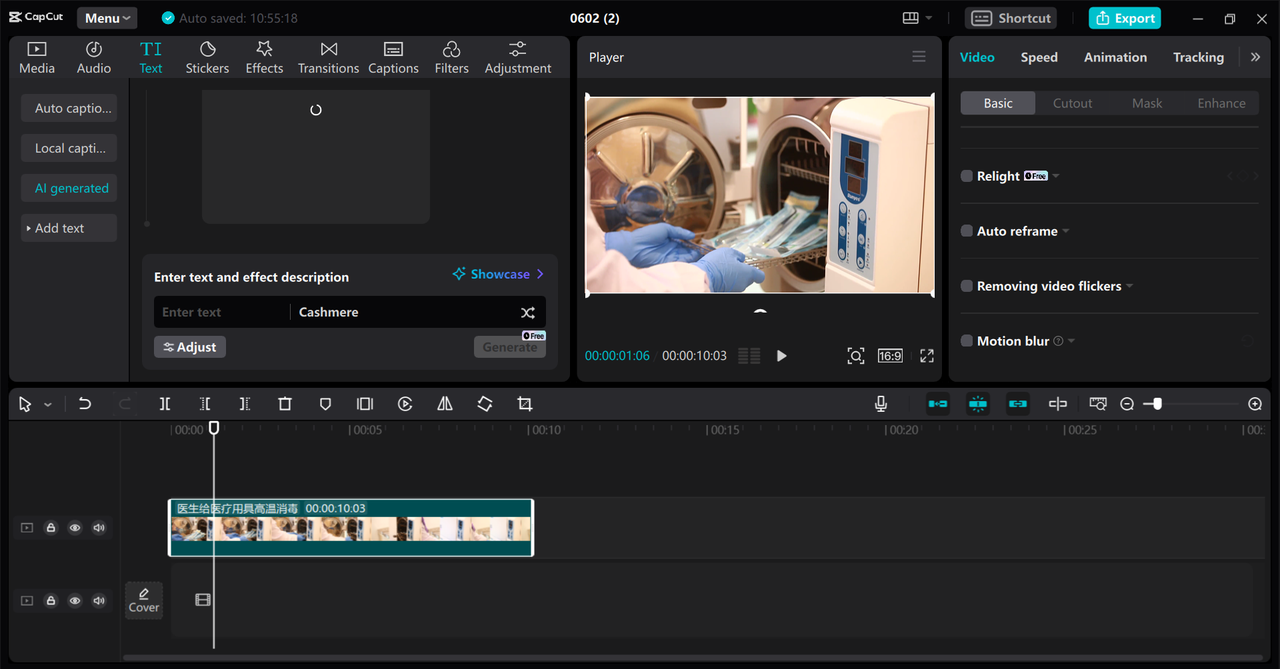The image size is (1280, 669).
Task: Click the Undo icon
Action: [85, 404]
